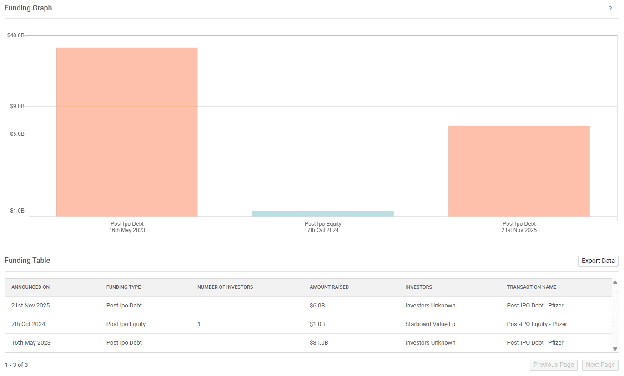Viewport: 624px width, 376px height.
Task: Select the blue Post Ipo Equity bar
Action: point(323,214)
